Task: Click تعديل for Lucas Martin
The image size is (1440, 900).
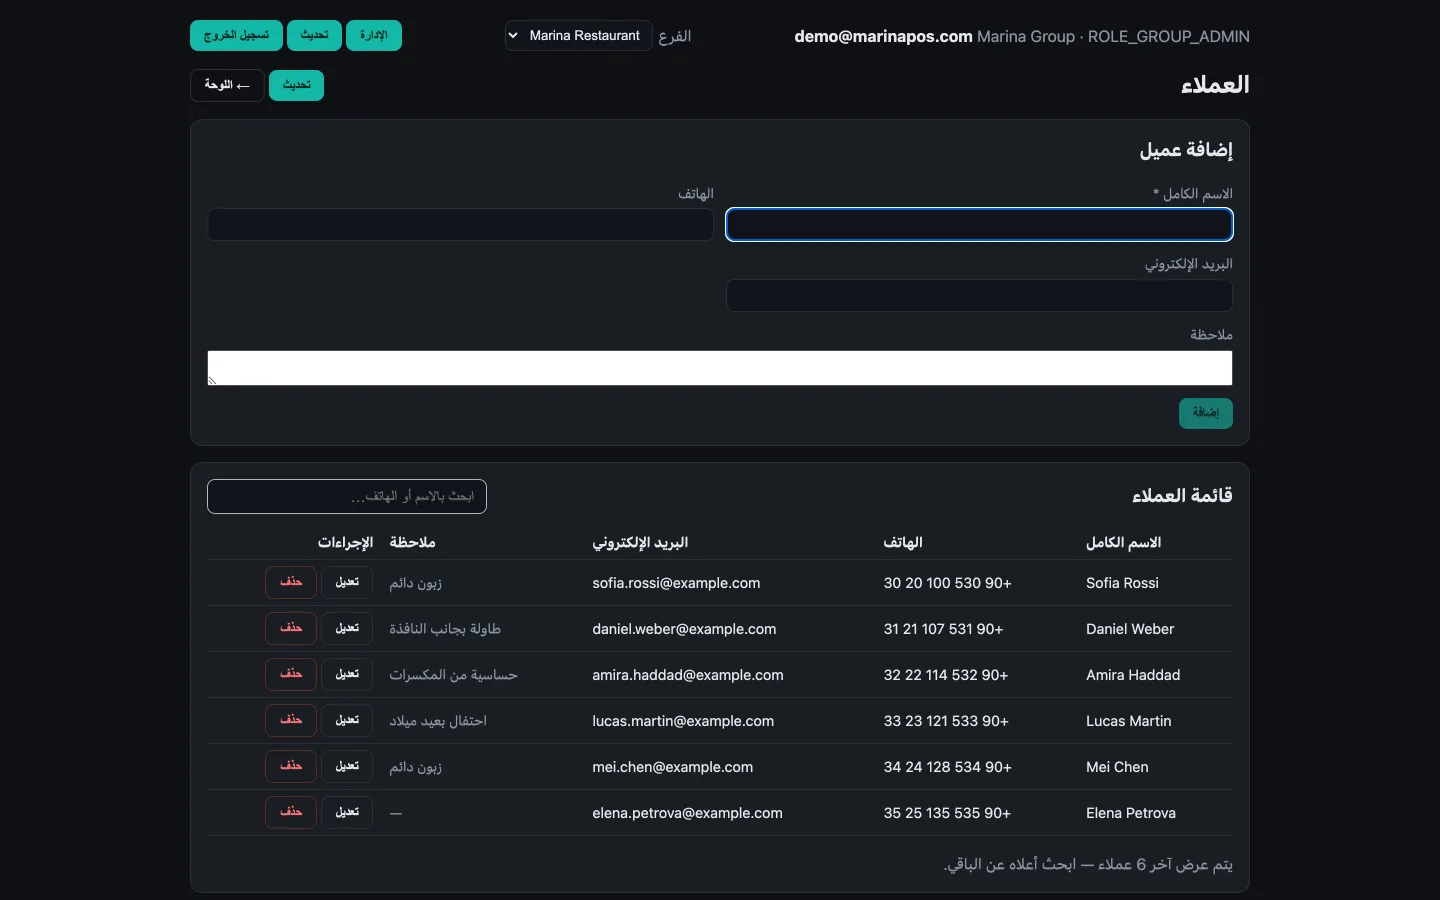Action: click(x=347, y=720)
